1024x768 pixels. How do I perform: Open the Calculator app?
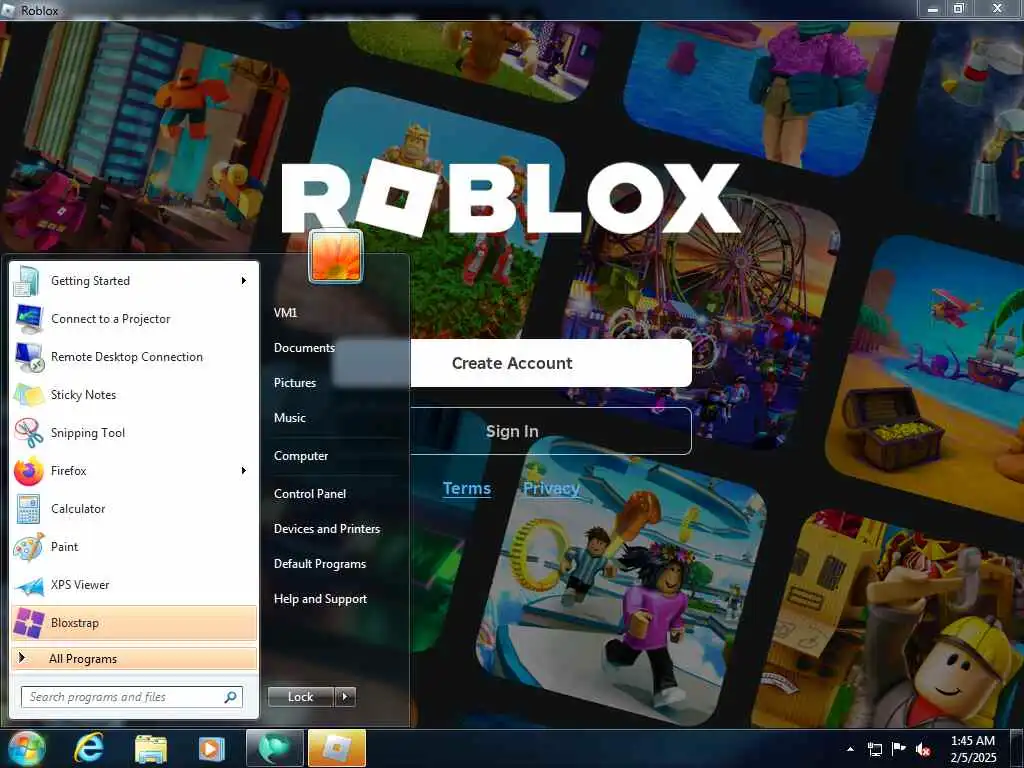pos(134,509)
